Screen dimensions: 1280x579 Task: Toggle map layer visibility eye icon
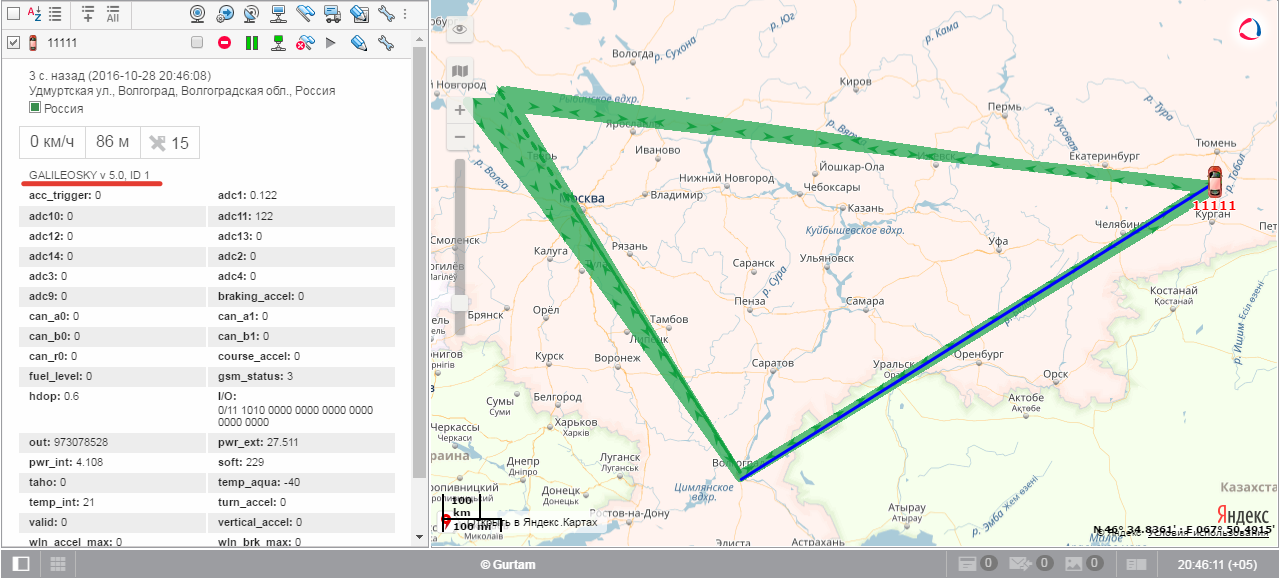click(x=459, y=30)
